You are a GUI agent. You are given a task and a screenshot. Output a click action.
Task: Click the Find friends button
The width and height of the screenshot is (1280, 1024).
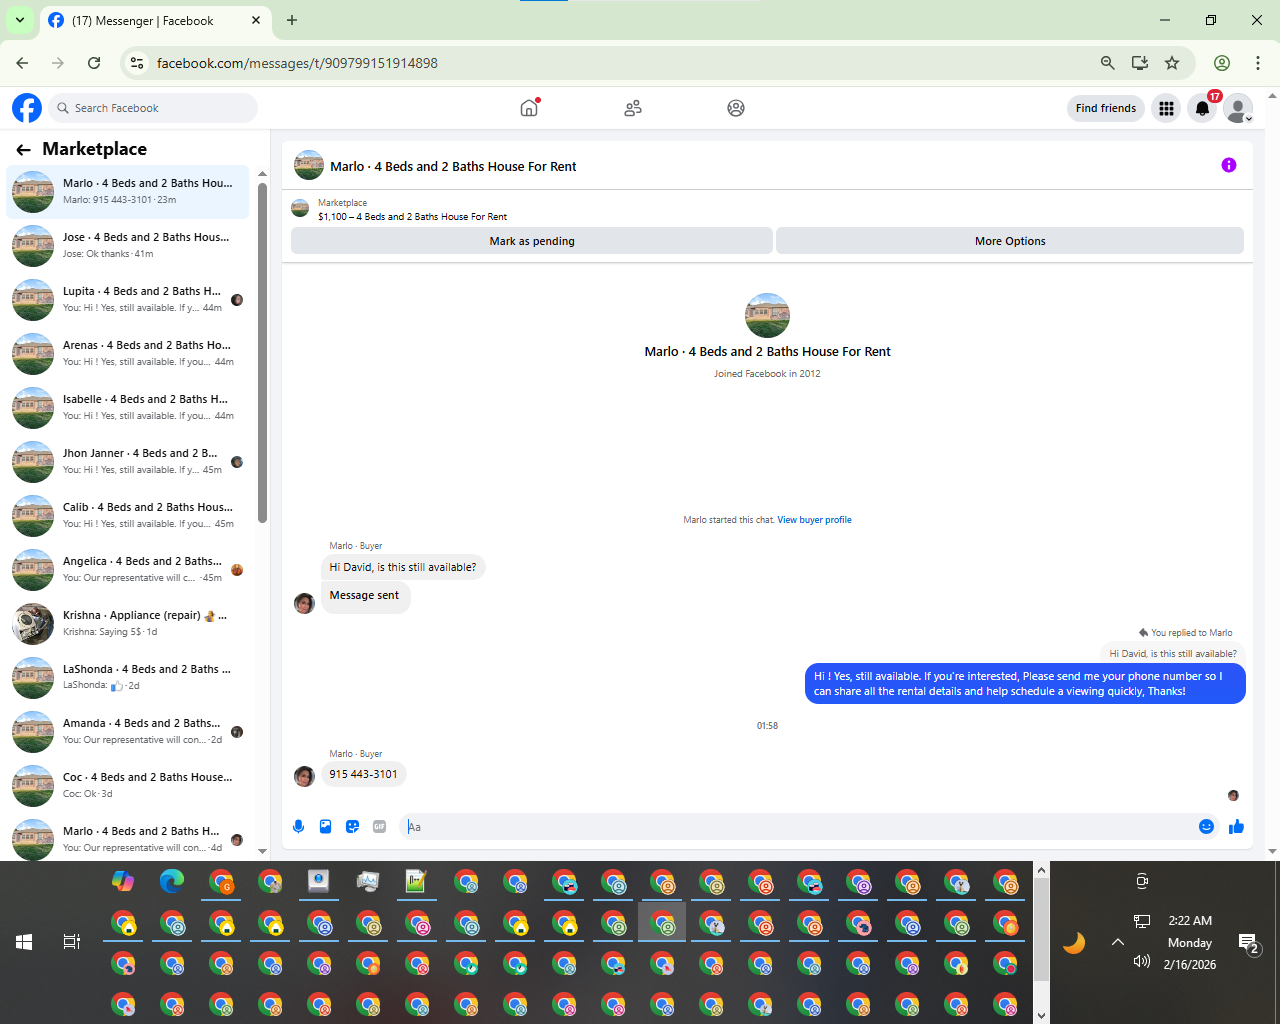1106,108
